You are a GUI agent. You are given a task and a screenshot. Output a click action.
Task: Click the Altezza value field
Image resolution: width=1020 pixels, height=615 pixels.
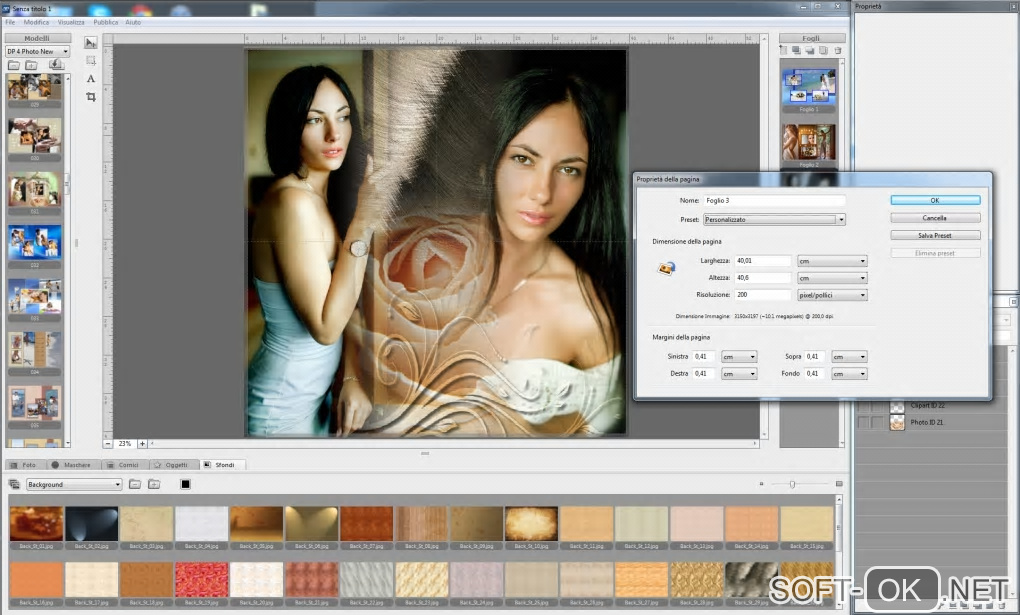(x=762, y=278)
